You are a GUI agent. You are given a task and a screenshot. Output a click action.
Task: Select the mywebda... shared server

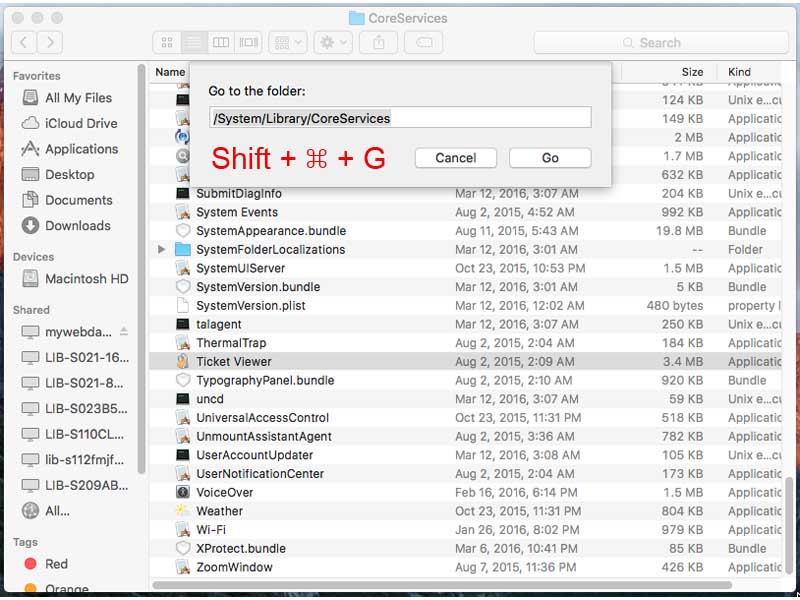67,332
